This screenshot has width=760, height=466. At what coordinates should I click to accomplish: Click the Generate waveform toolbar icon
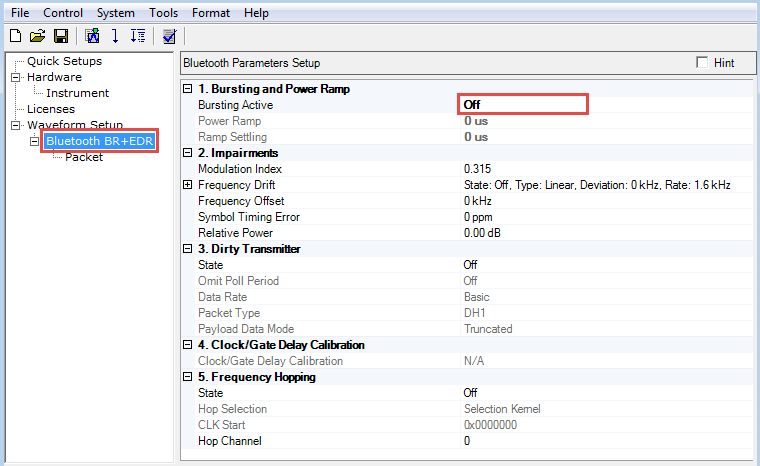coord(92,36)
